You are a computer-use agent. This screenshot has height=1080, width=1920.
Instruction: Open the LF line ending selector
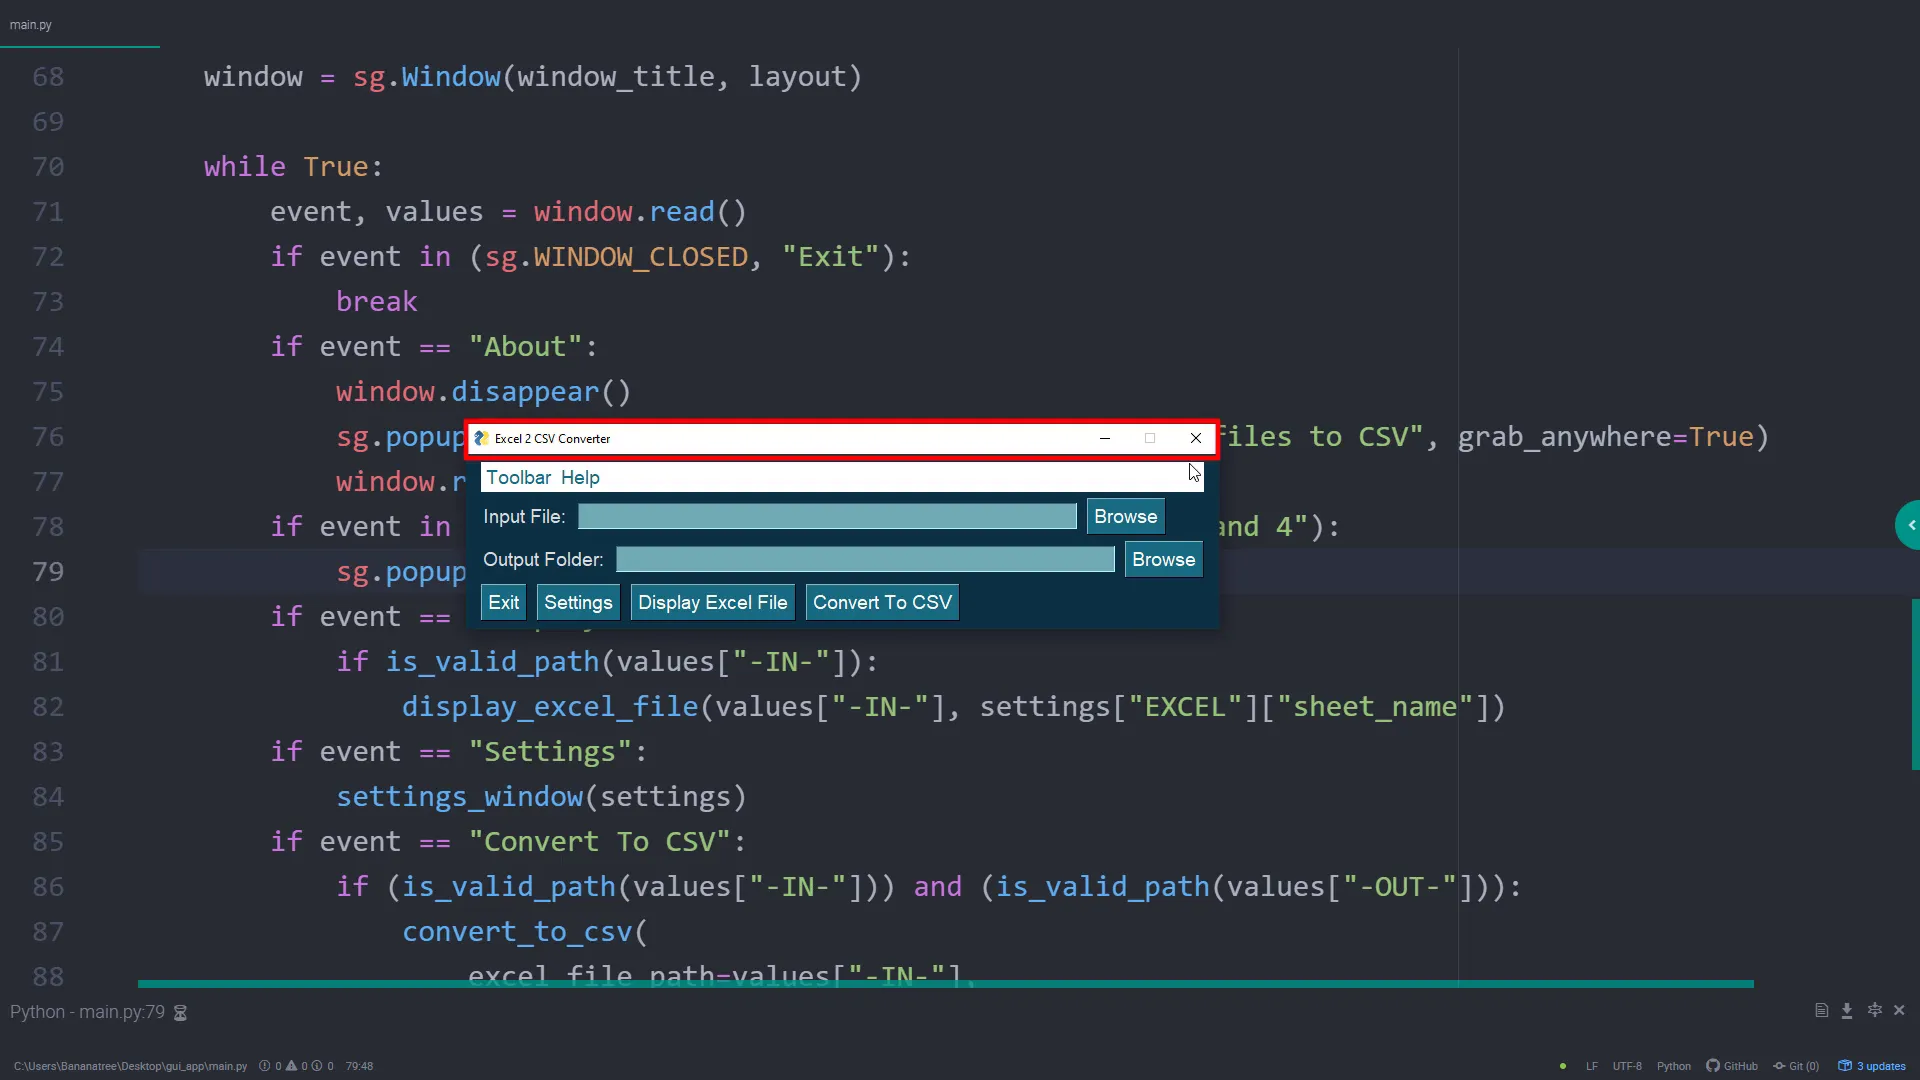click(x=1591, y=1066)
